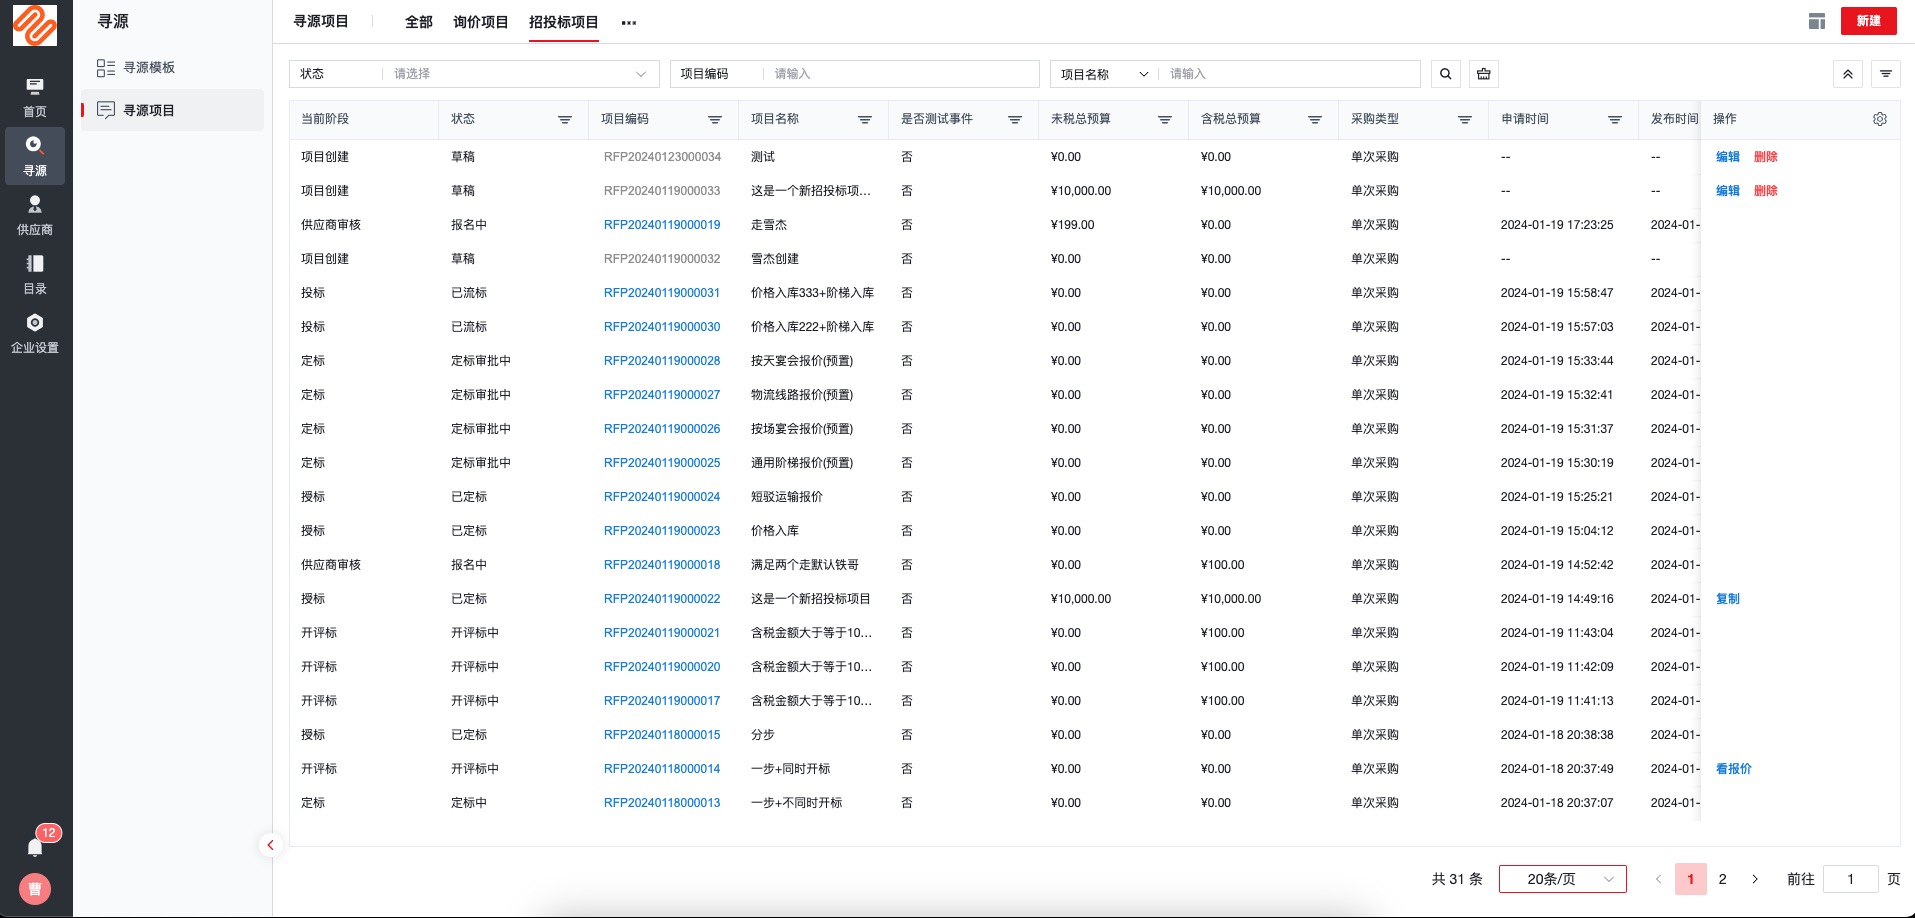Filter the 未税总预算 column header
Image resolution: width=1915 pixels, height=918 pixels.
1165,119
